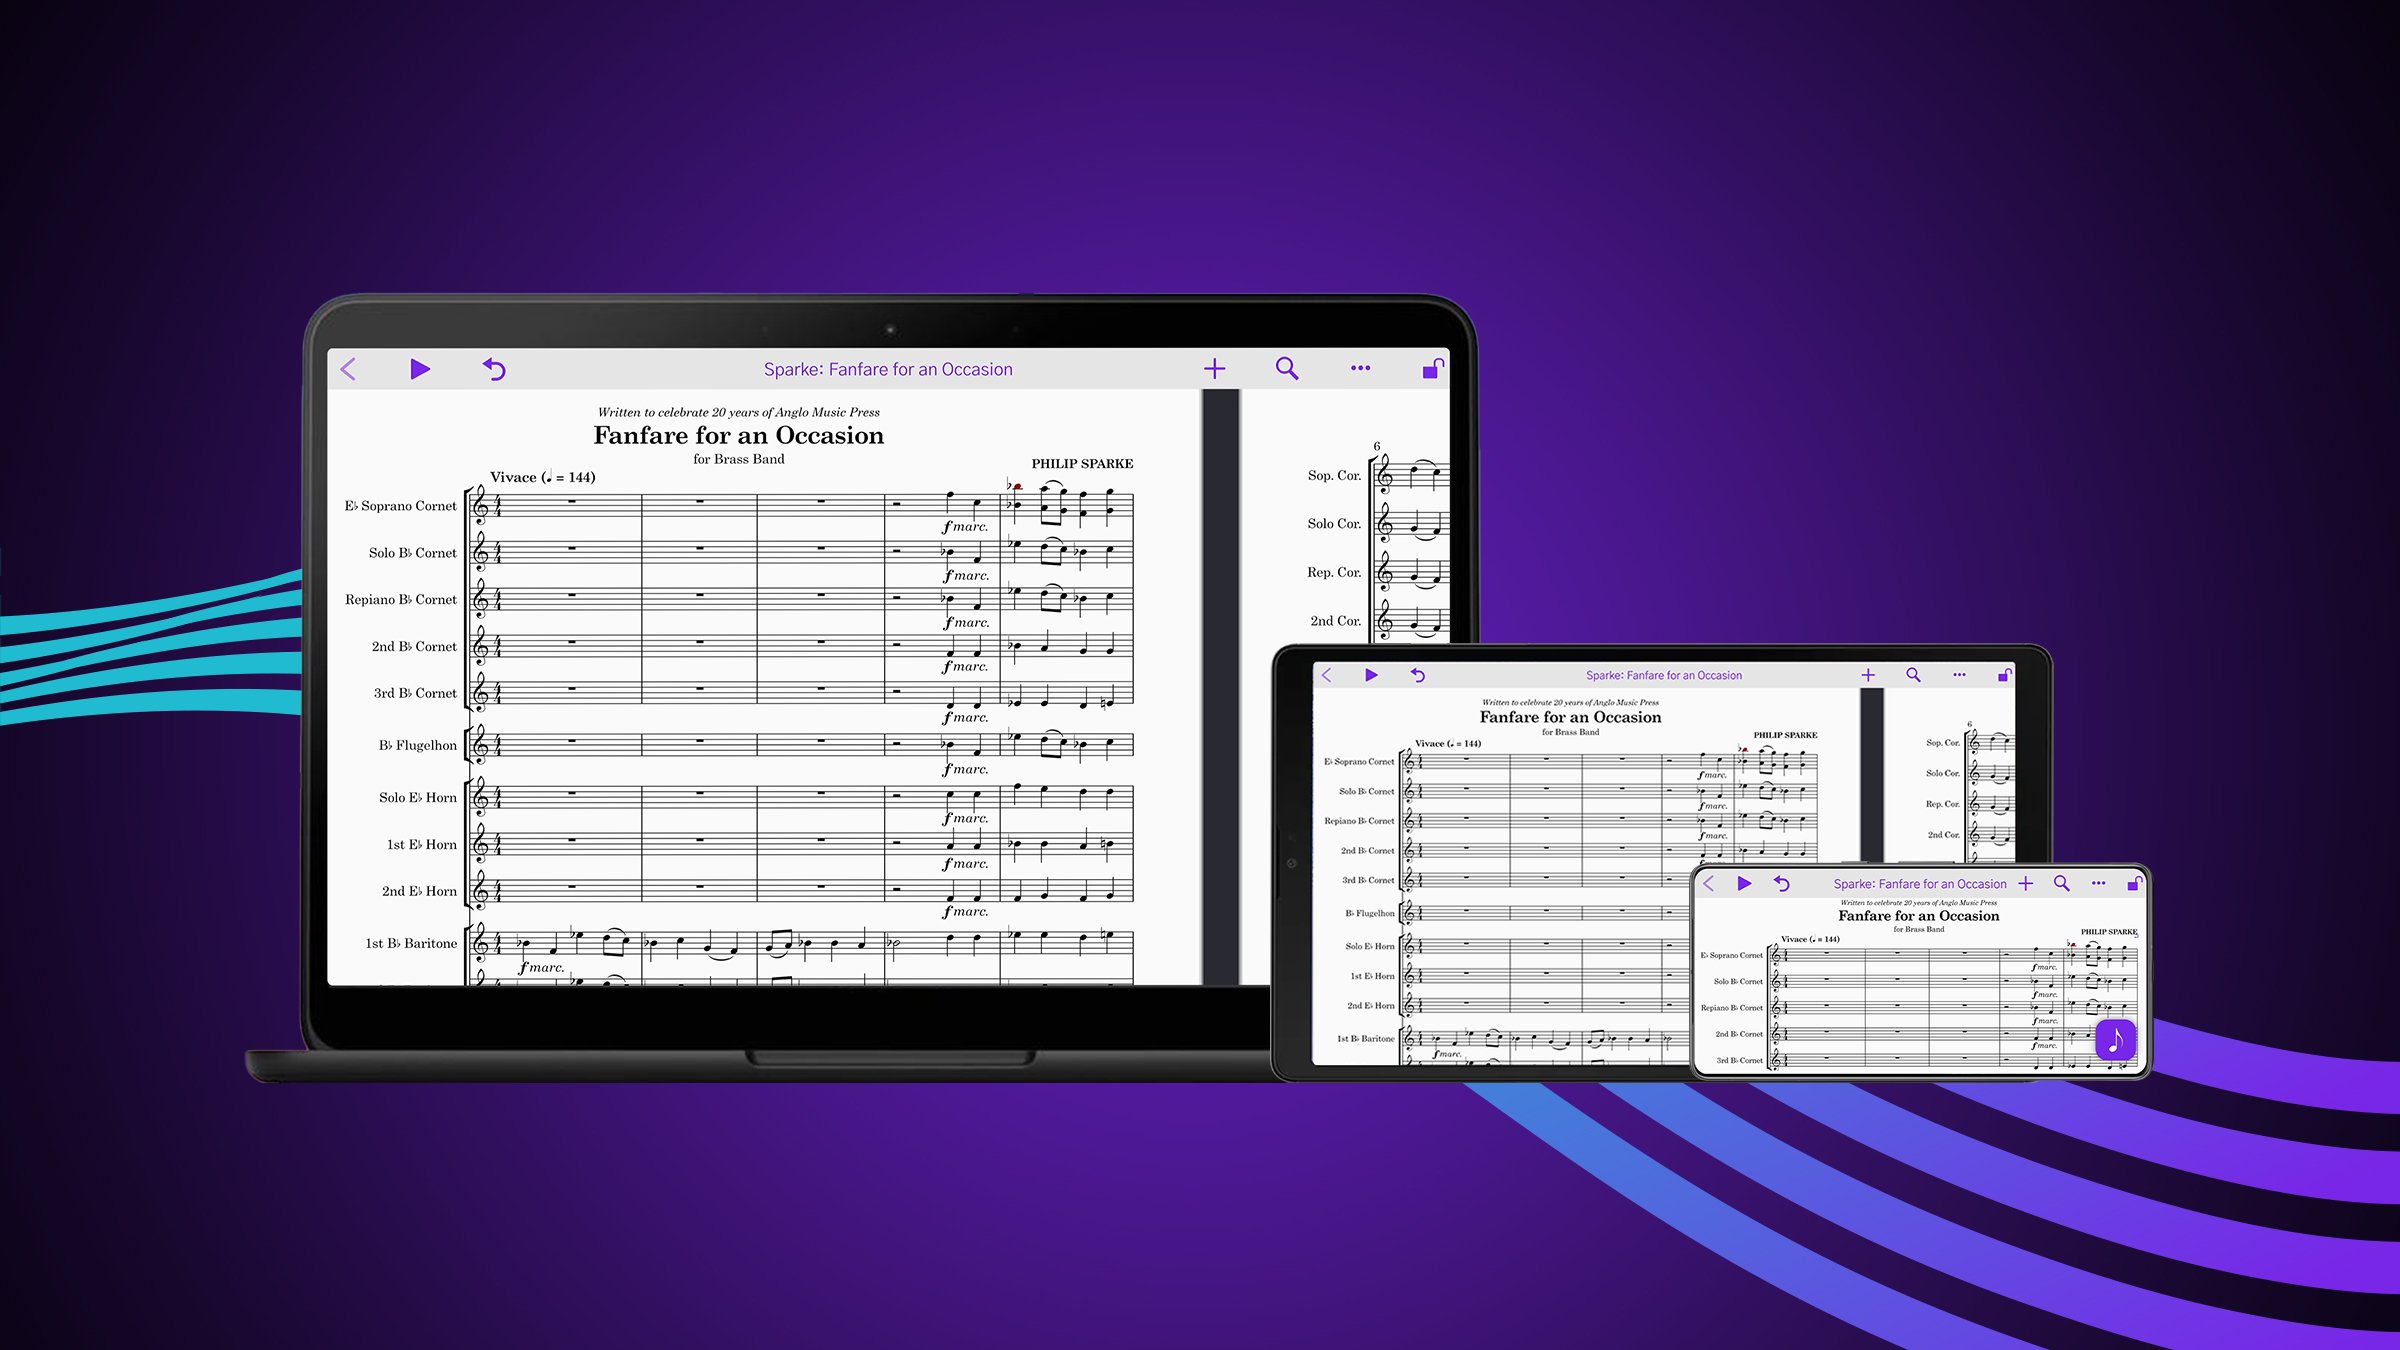This screenshot has height=1350, width=2400.
Task: Click the dark page divider on laptop score
Action: 1220,686
